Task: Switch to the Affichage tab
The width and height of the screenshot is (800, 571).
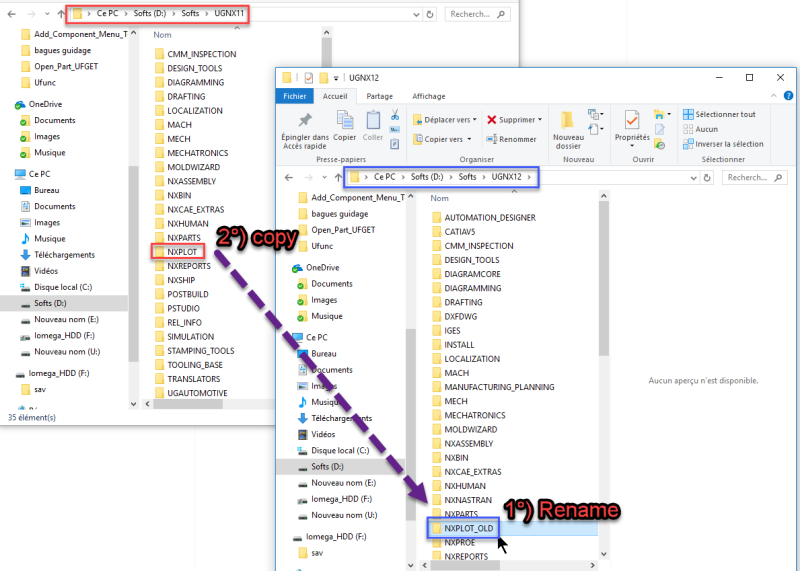Action: [429, 96]
